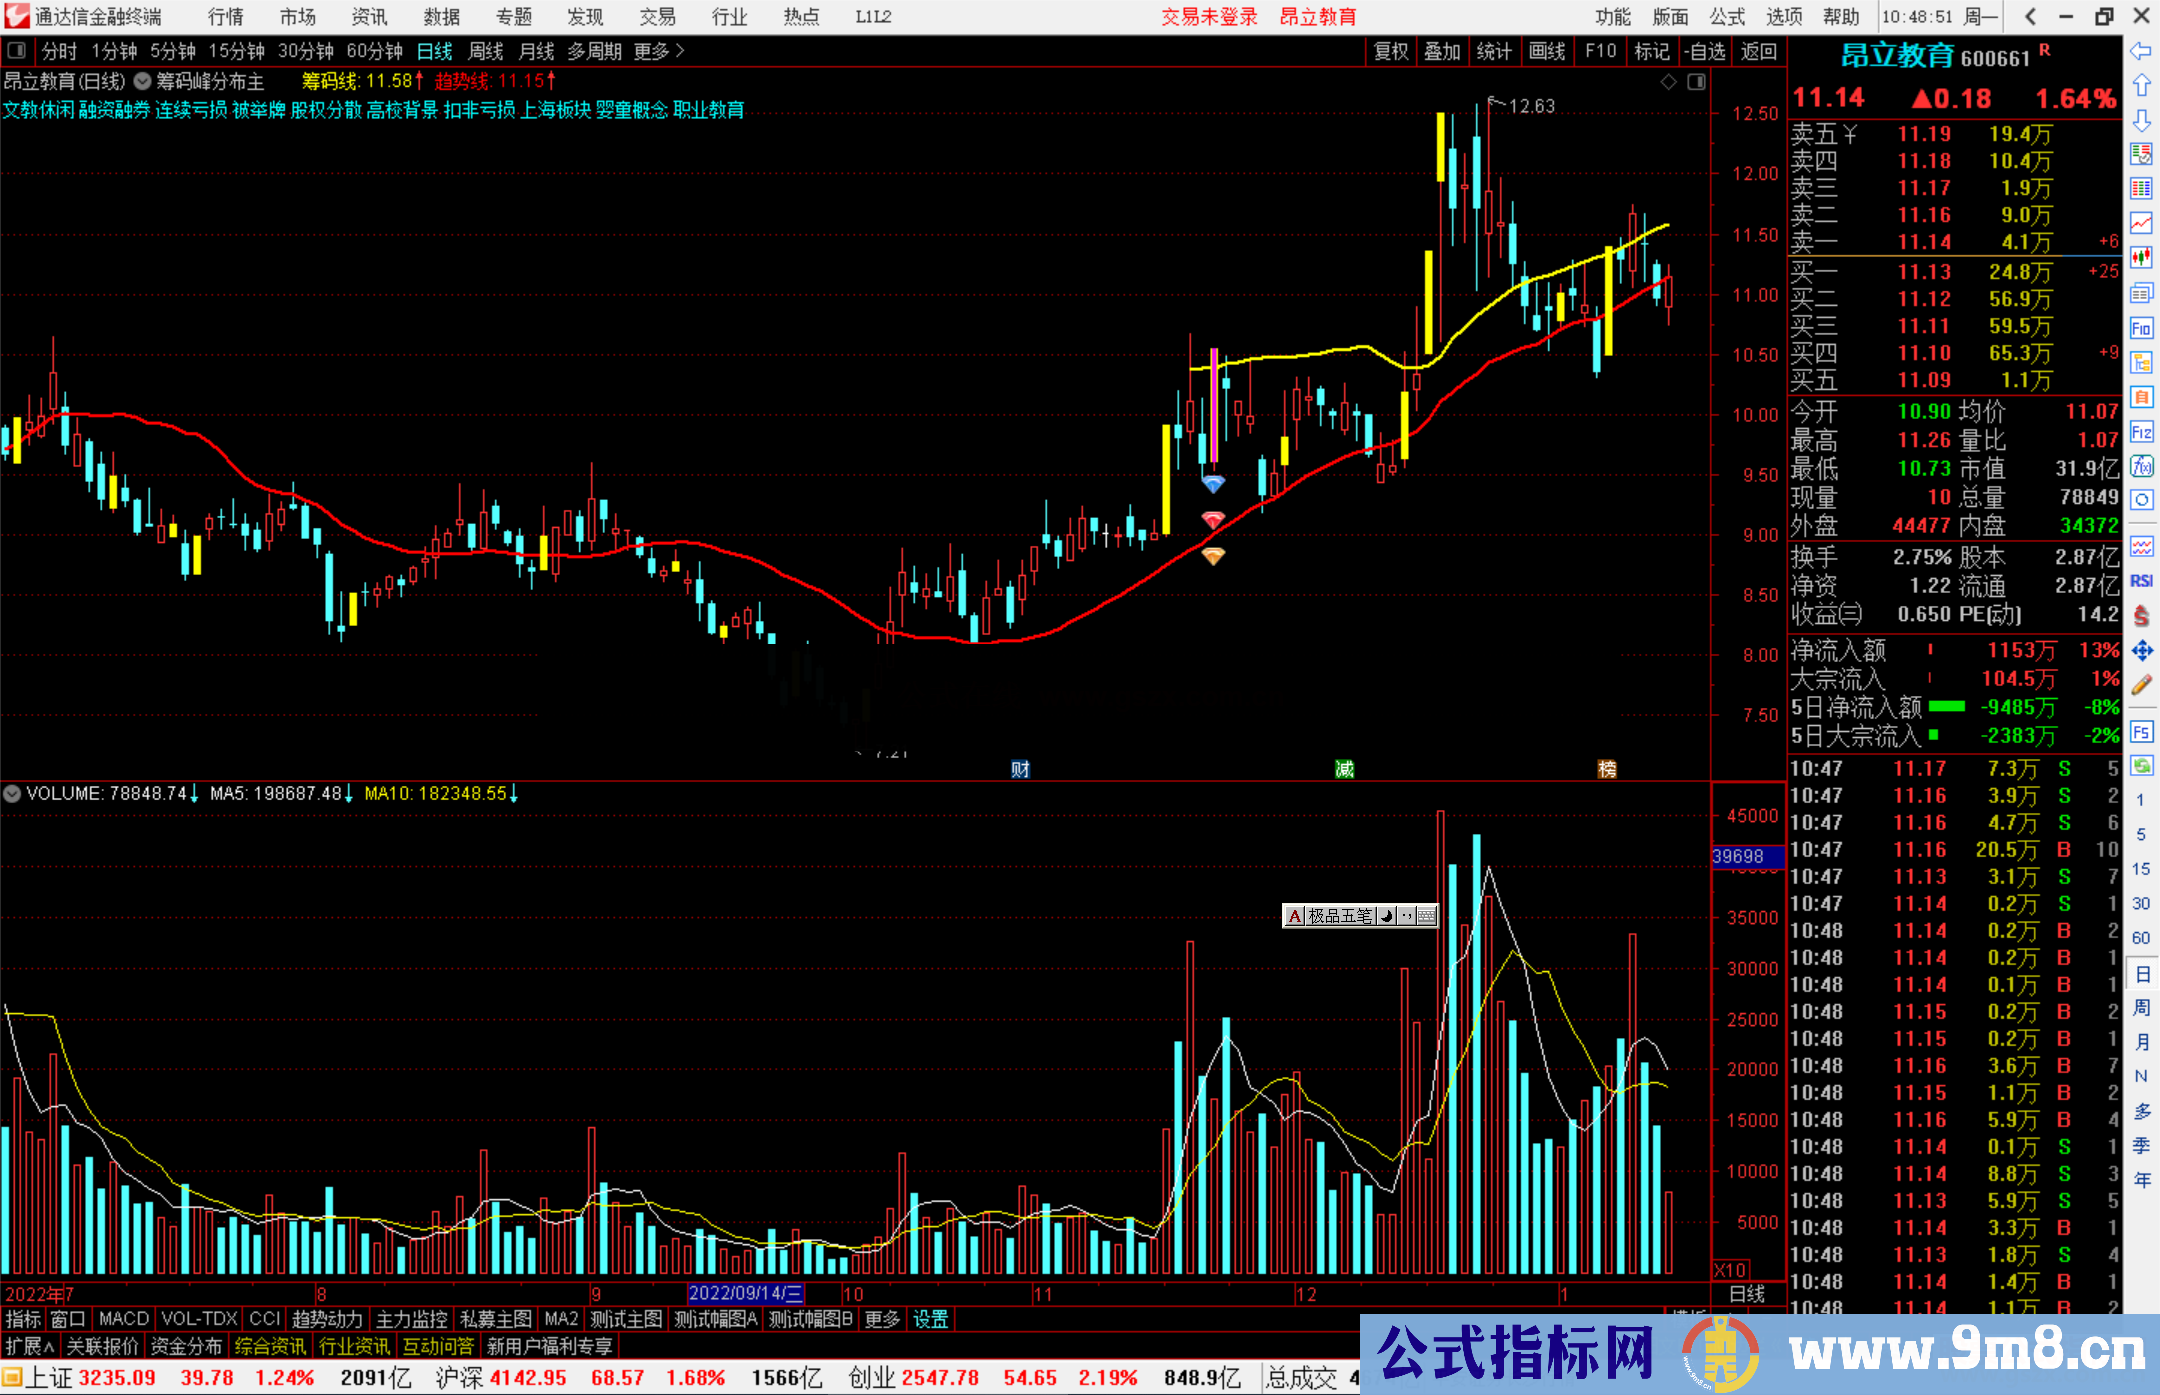Open the F10 company info sidebar icon
This screenshot has height=1395, width=2160.
(2141, 328)
